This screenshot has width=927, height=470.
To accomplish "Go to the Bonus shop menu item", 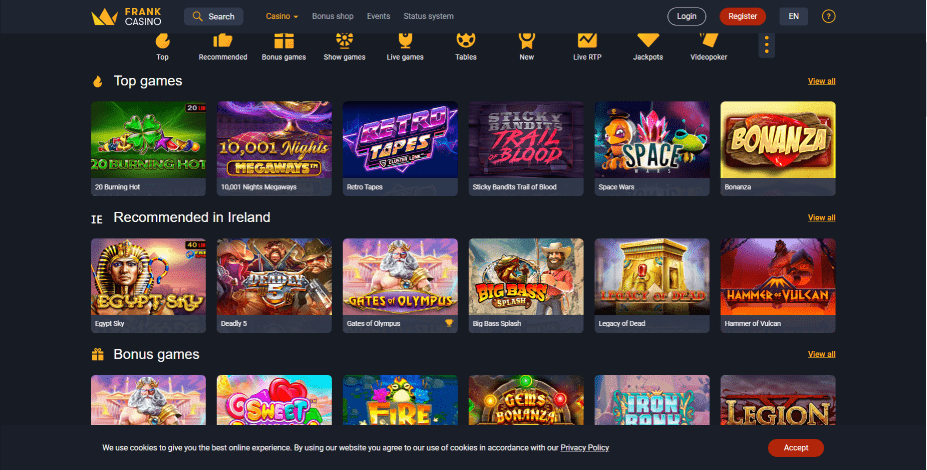I will tap(333, 17).
